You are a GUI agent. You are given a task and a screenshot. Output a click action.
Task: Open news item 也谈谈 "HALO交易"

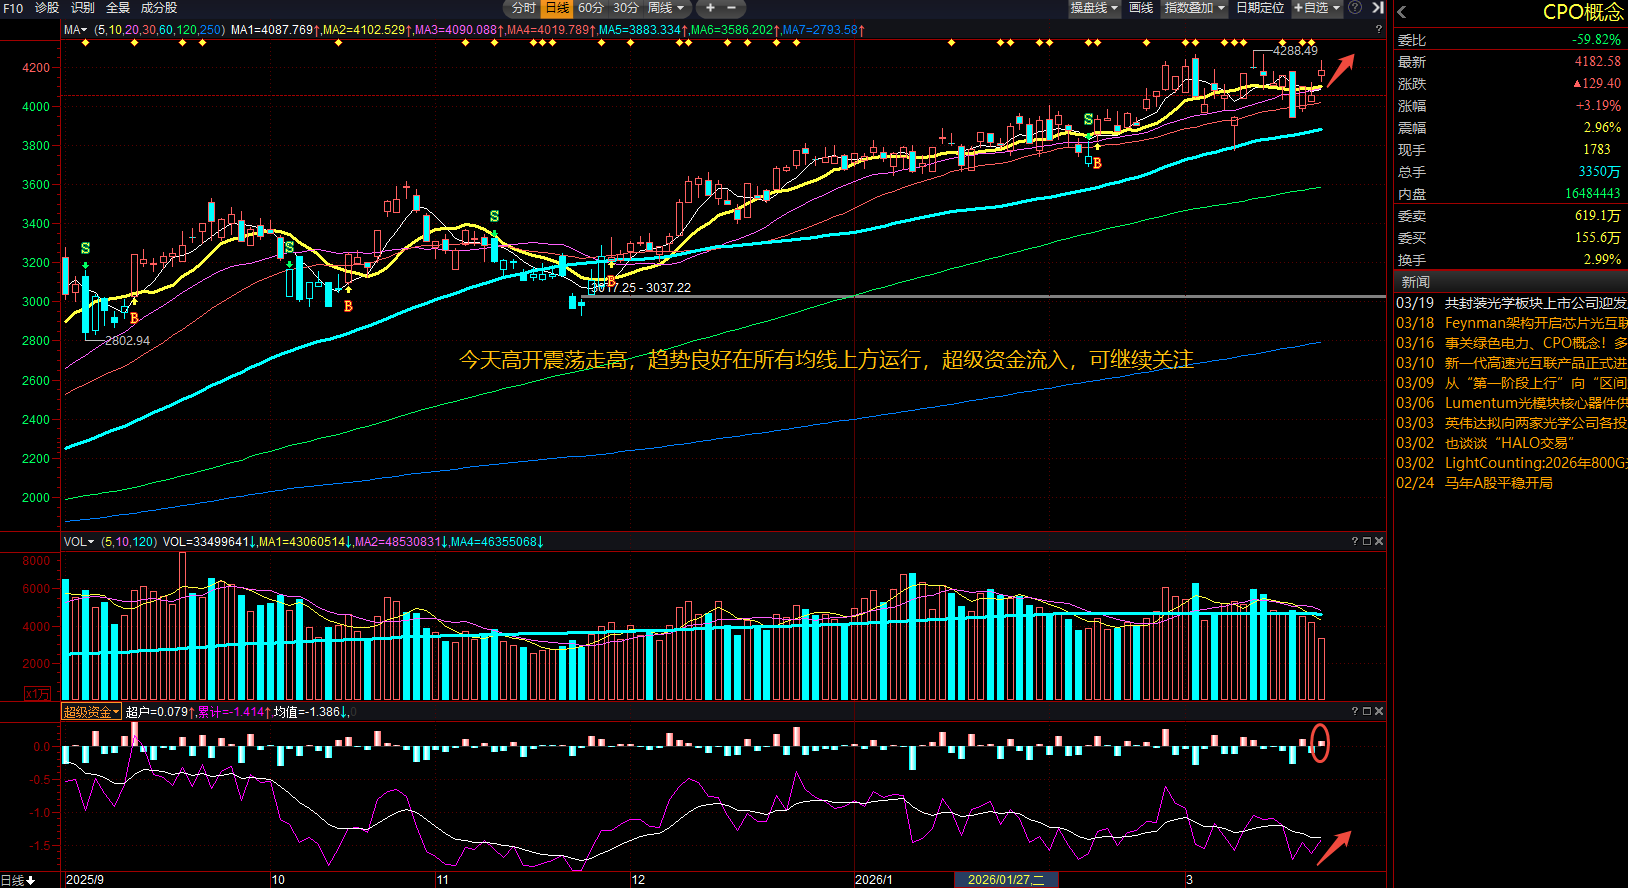click(1509, 443)
